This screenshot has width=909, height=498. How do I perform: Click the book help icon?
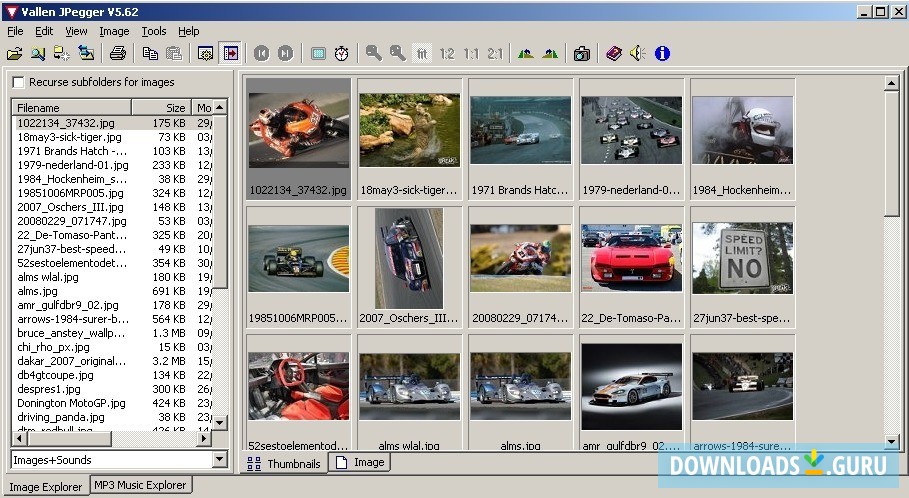click(x=613, y=53)
